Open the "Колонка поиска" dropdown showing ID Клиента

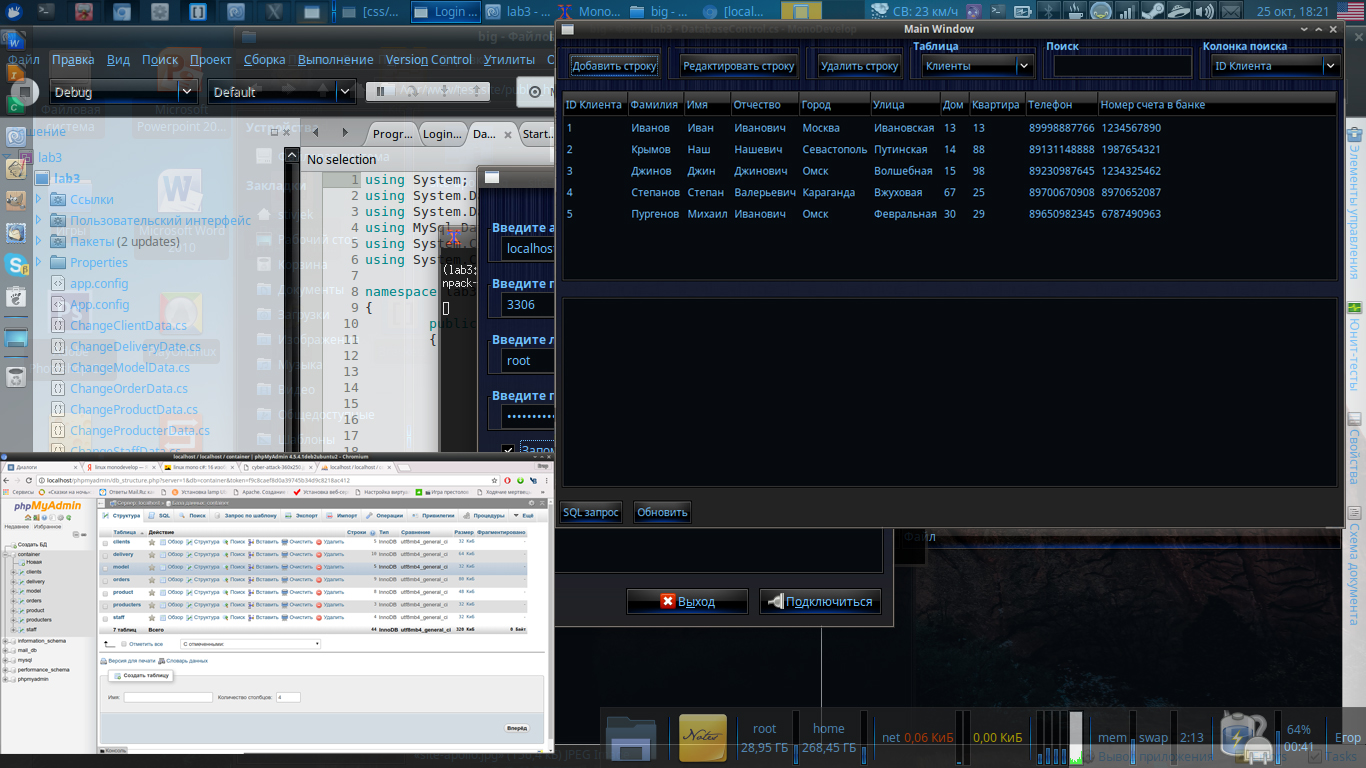pyautogui.click(x=1274, y=66)
